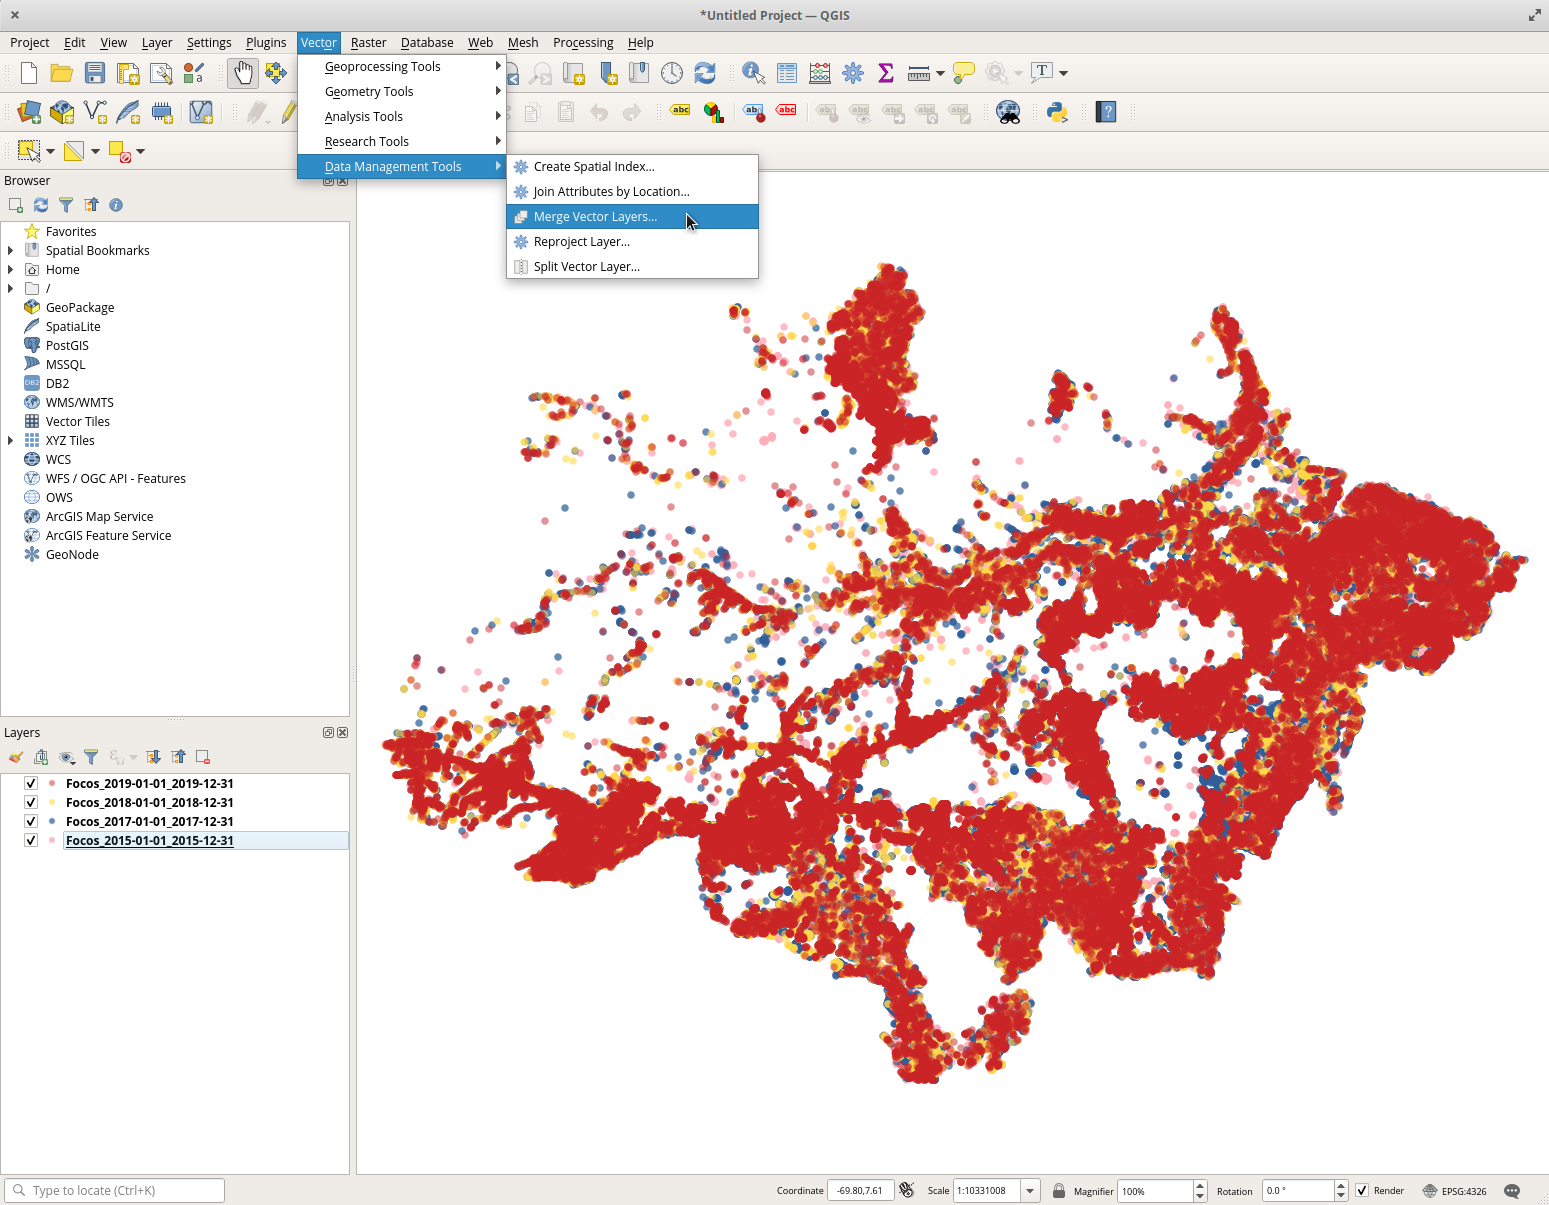Click Manage Map Themes eye icon

point(66,757)
